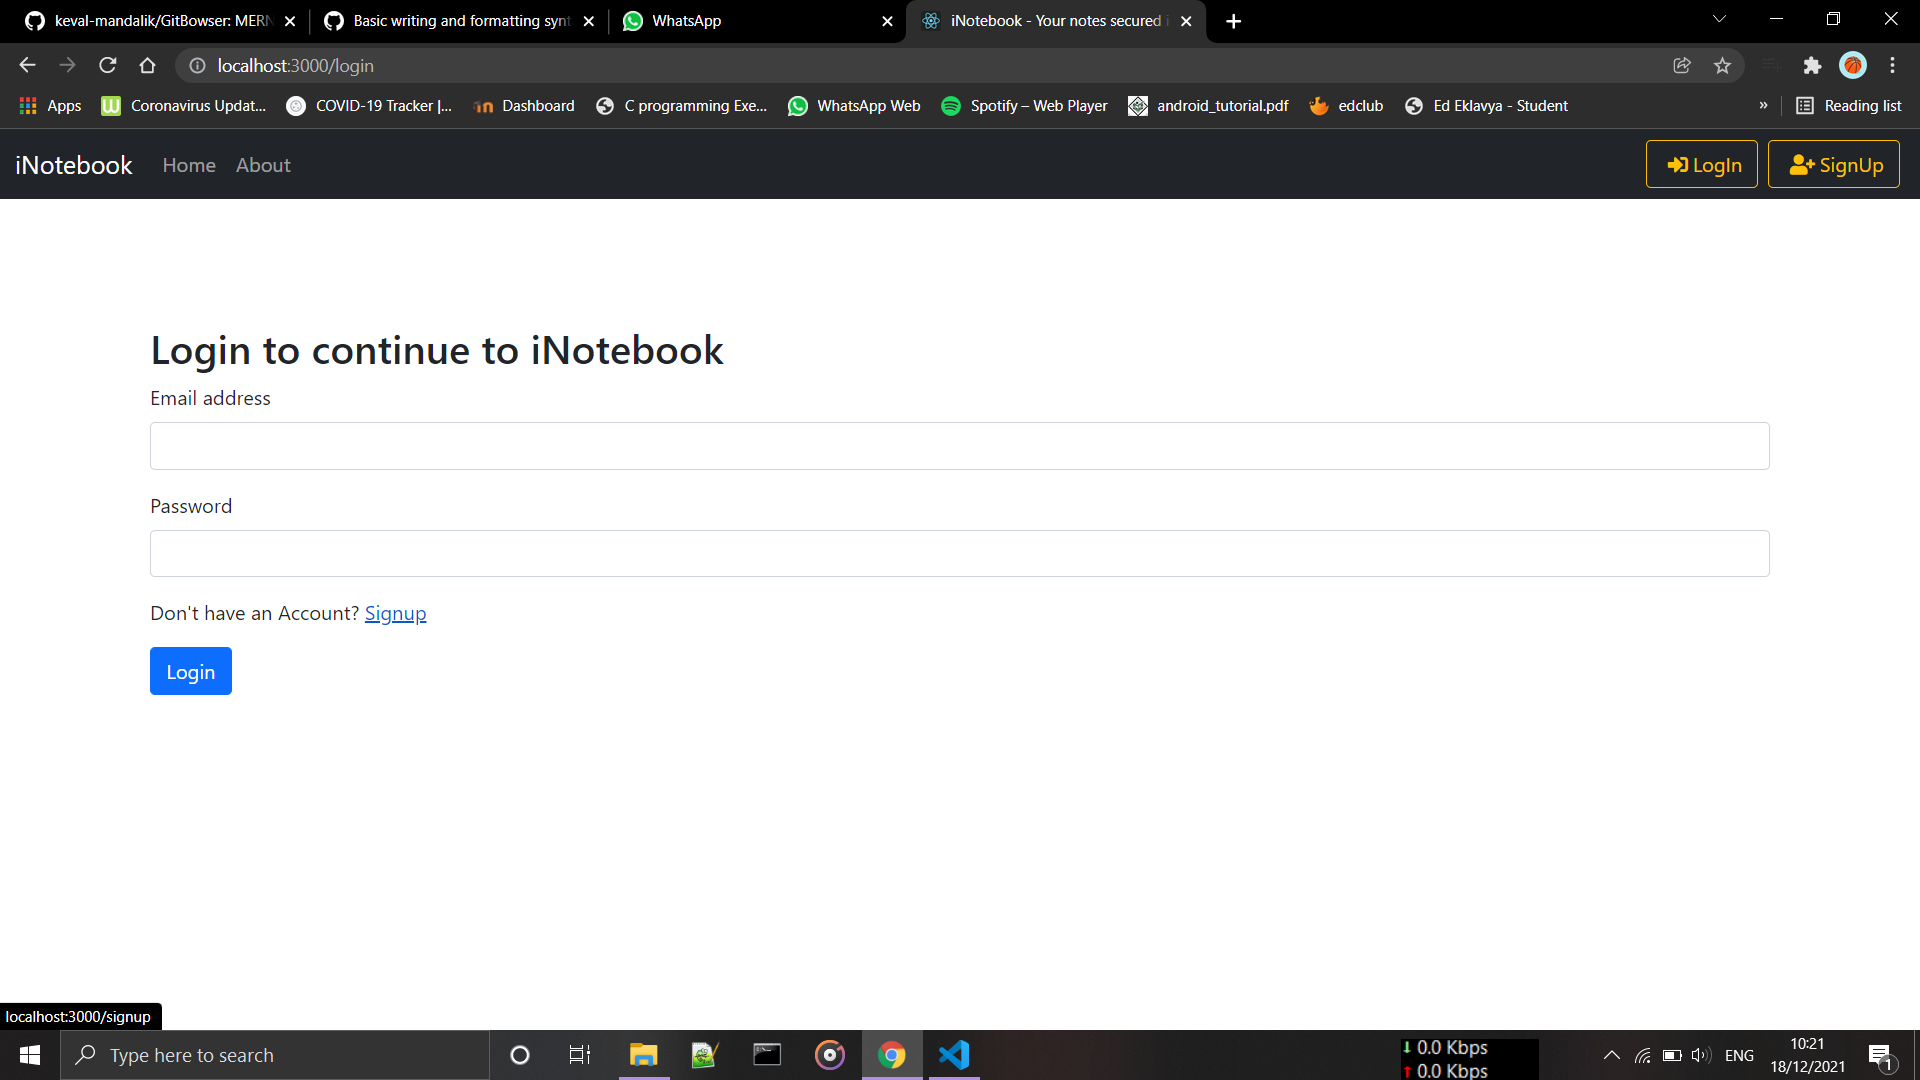
Task: Launch VS Code from the taskbar
Action: [955, 1055]
